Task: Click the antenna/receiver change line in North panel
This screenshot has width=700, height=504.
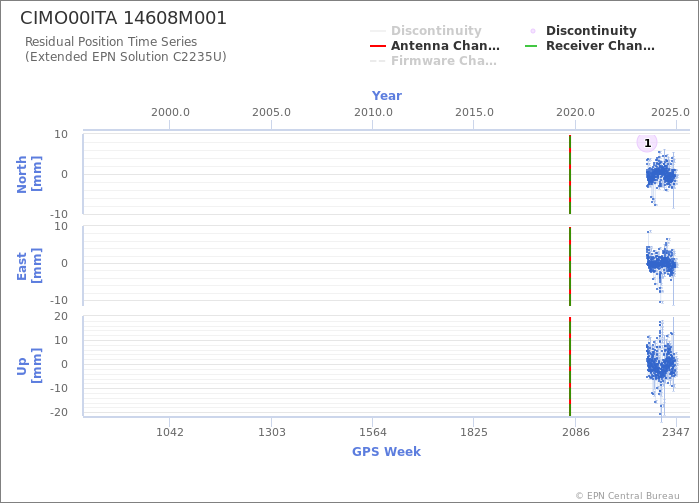Action: (x=570, y=175)
